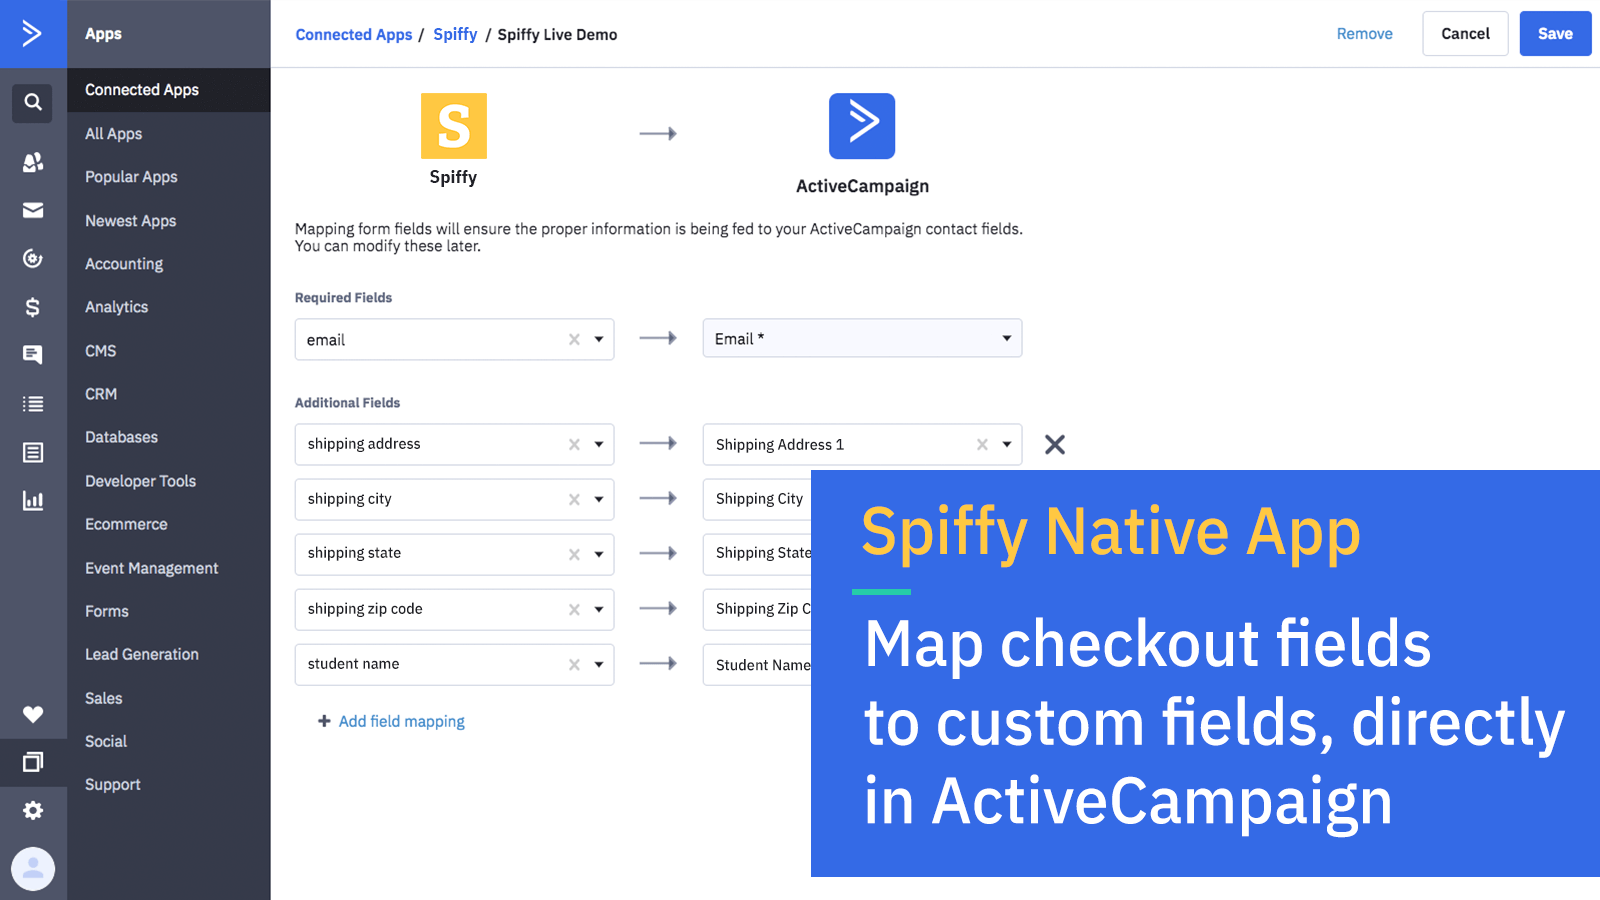Open the 'Shipping City' target field dropdown
Screen dimensions: 1600x900
(x=758, y=499)
